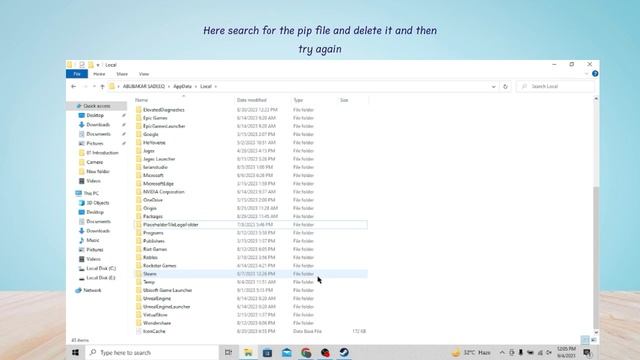
Task: Click the New folder quick access toolbar icon
Action: [91, 65]
